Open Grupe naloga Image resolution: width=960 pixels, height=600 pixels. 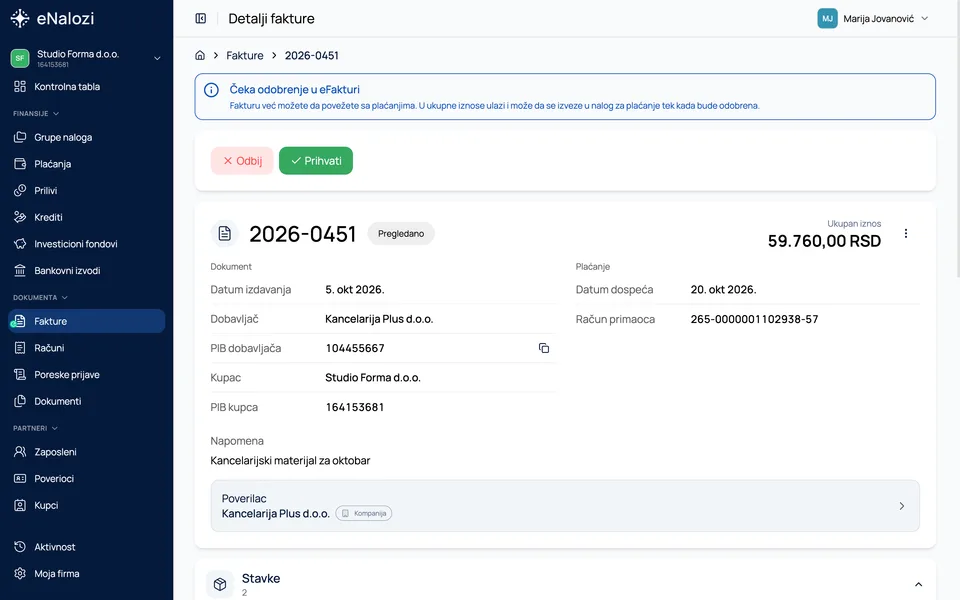coord(86,137)
